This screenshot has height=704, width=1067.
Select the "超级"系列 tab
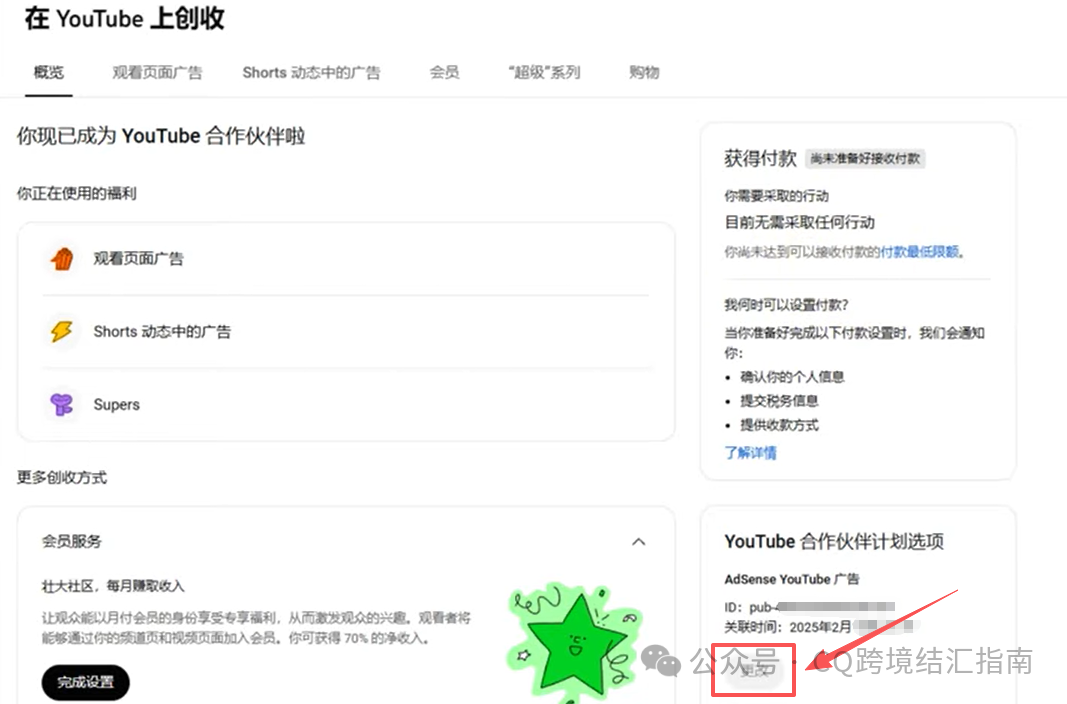(x=543, y=72)
